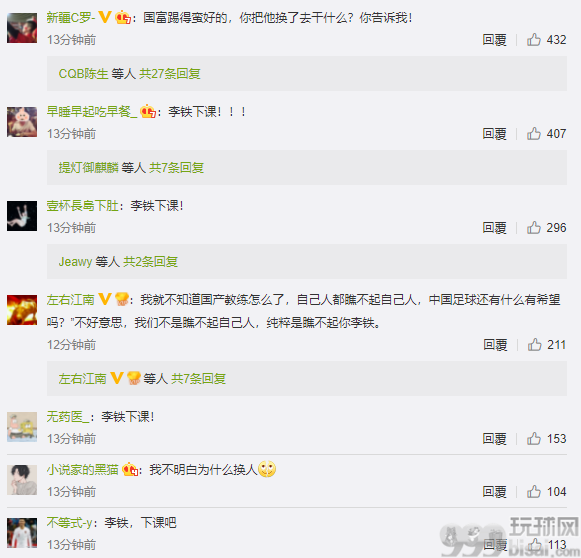Screen dimensions: 581x558
Task: Click the orange V badge beside 新疆C罗-
Action: [105, 17]
